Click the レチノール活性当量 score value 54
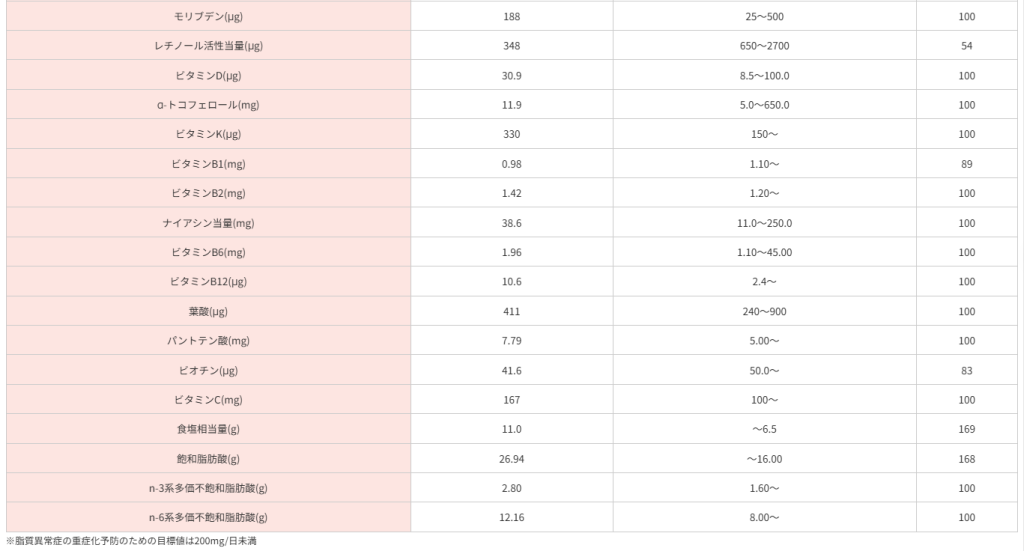1024x551 pixels. (966, 46)
